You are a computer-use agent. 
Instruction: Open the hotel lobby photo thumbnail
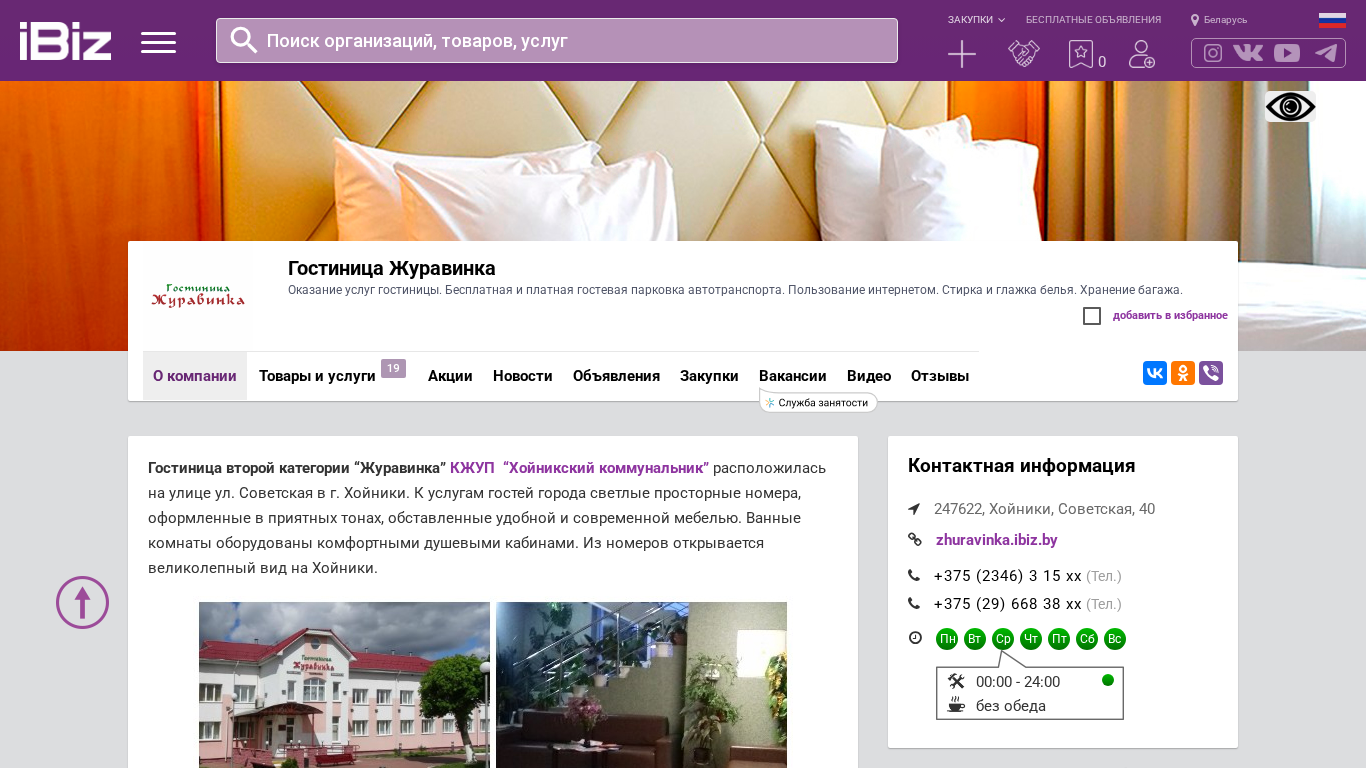coord(641,685)
